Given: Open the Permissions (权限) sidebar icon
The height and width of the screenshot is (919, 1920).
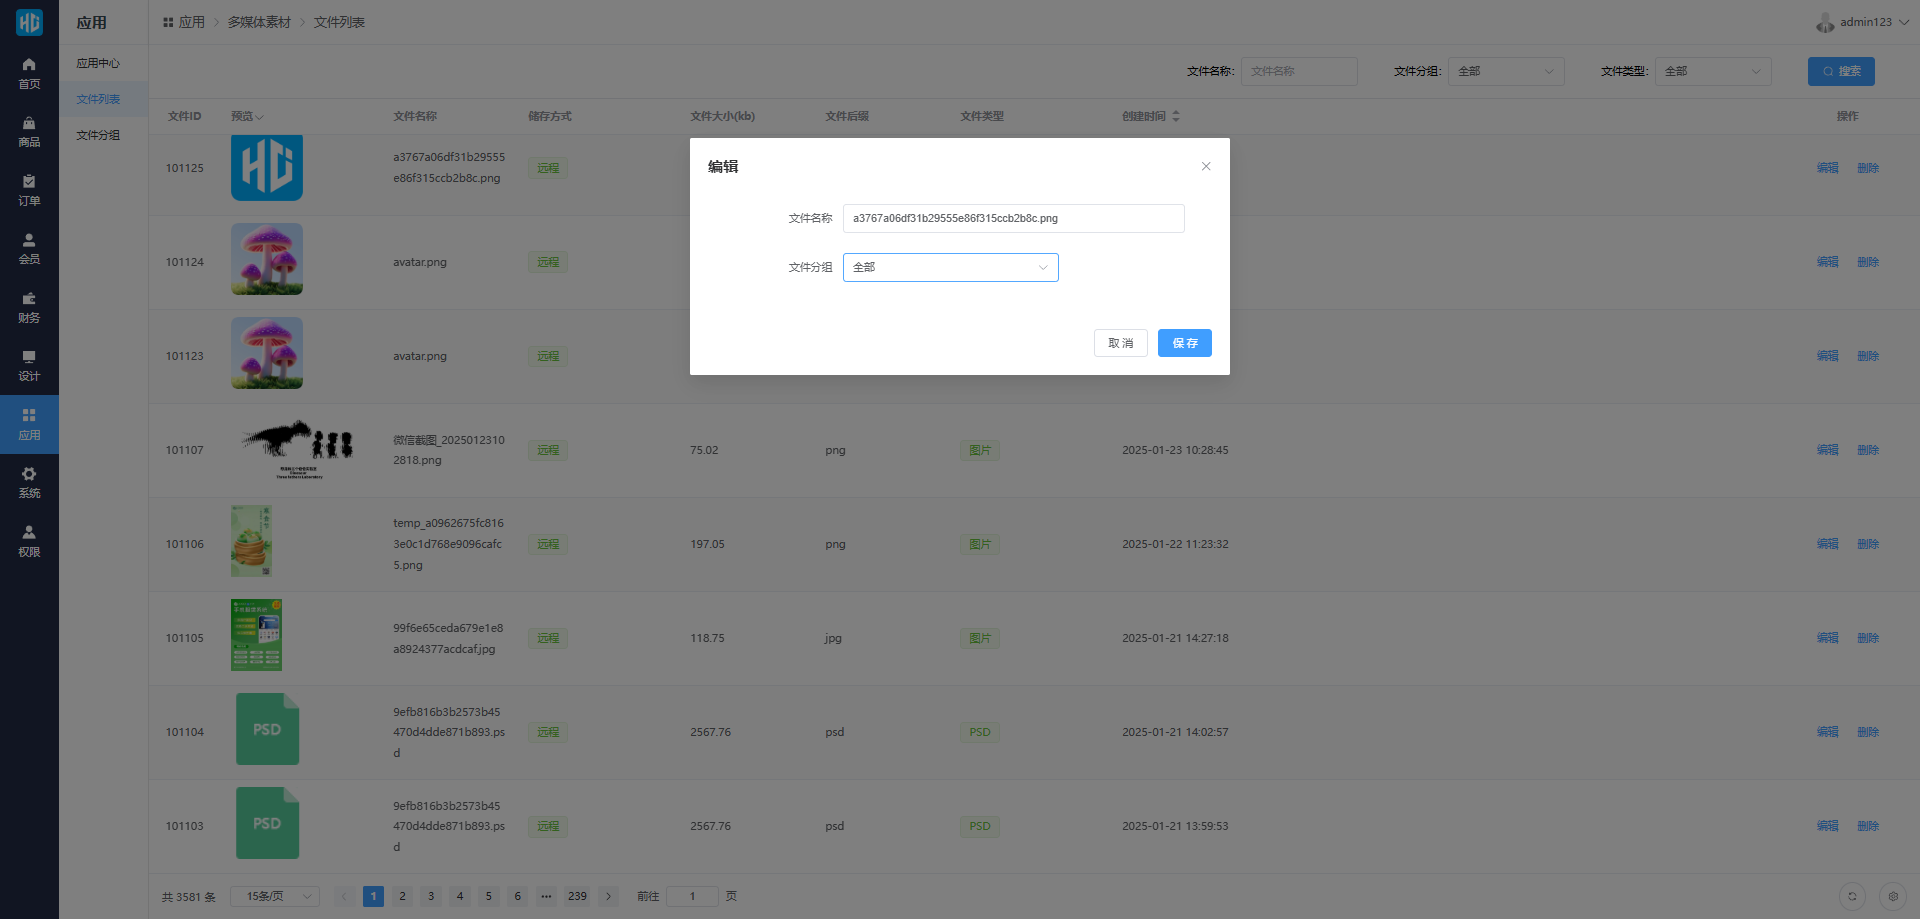Looking at the screenshot, I should pos(29,533).
